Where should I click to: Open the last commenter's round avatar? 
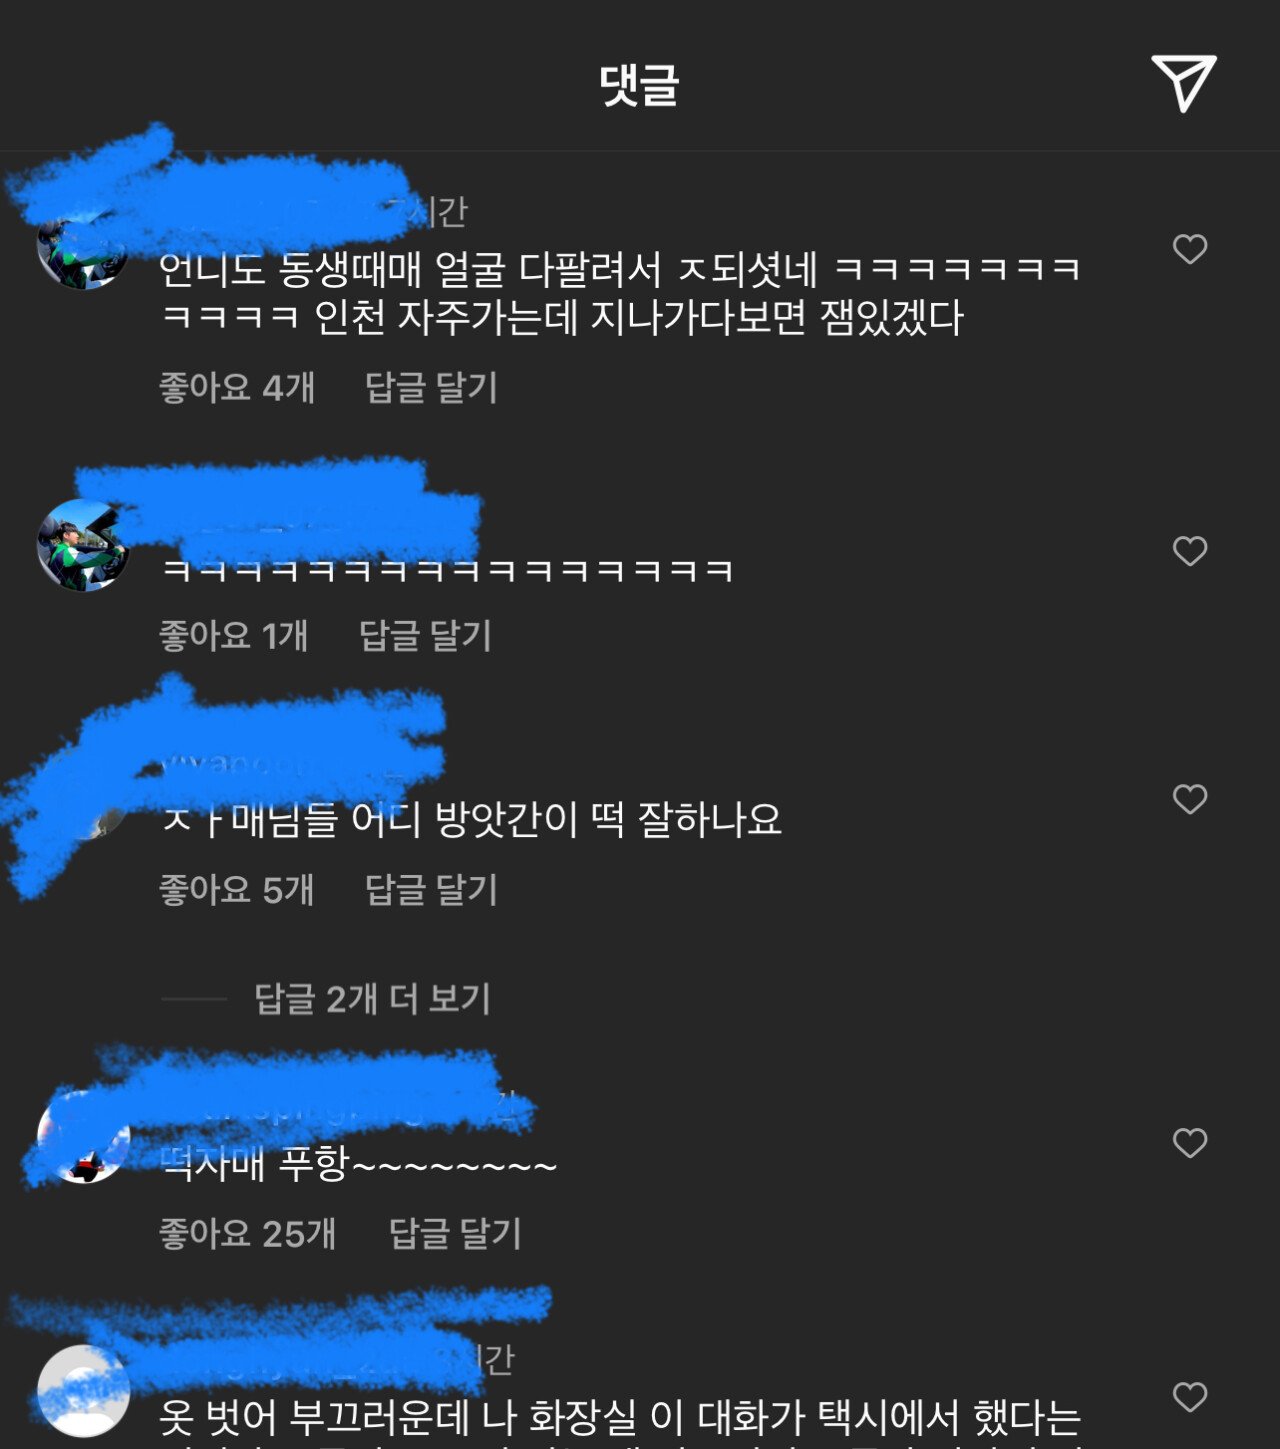coord(83,1391)
